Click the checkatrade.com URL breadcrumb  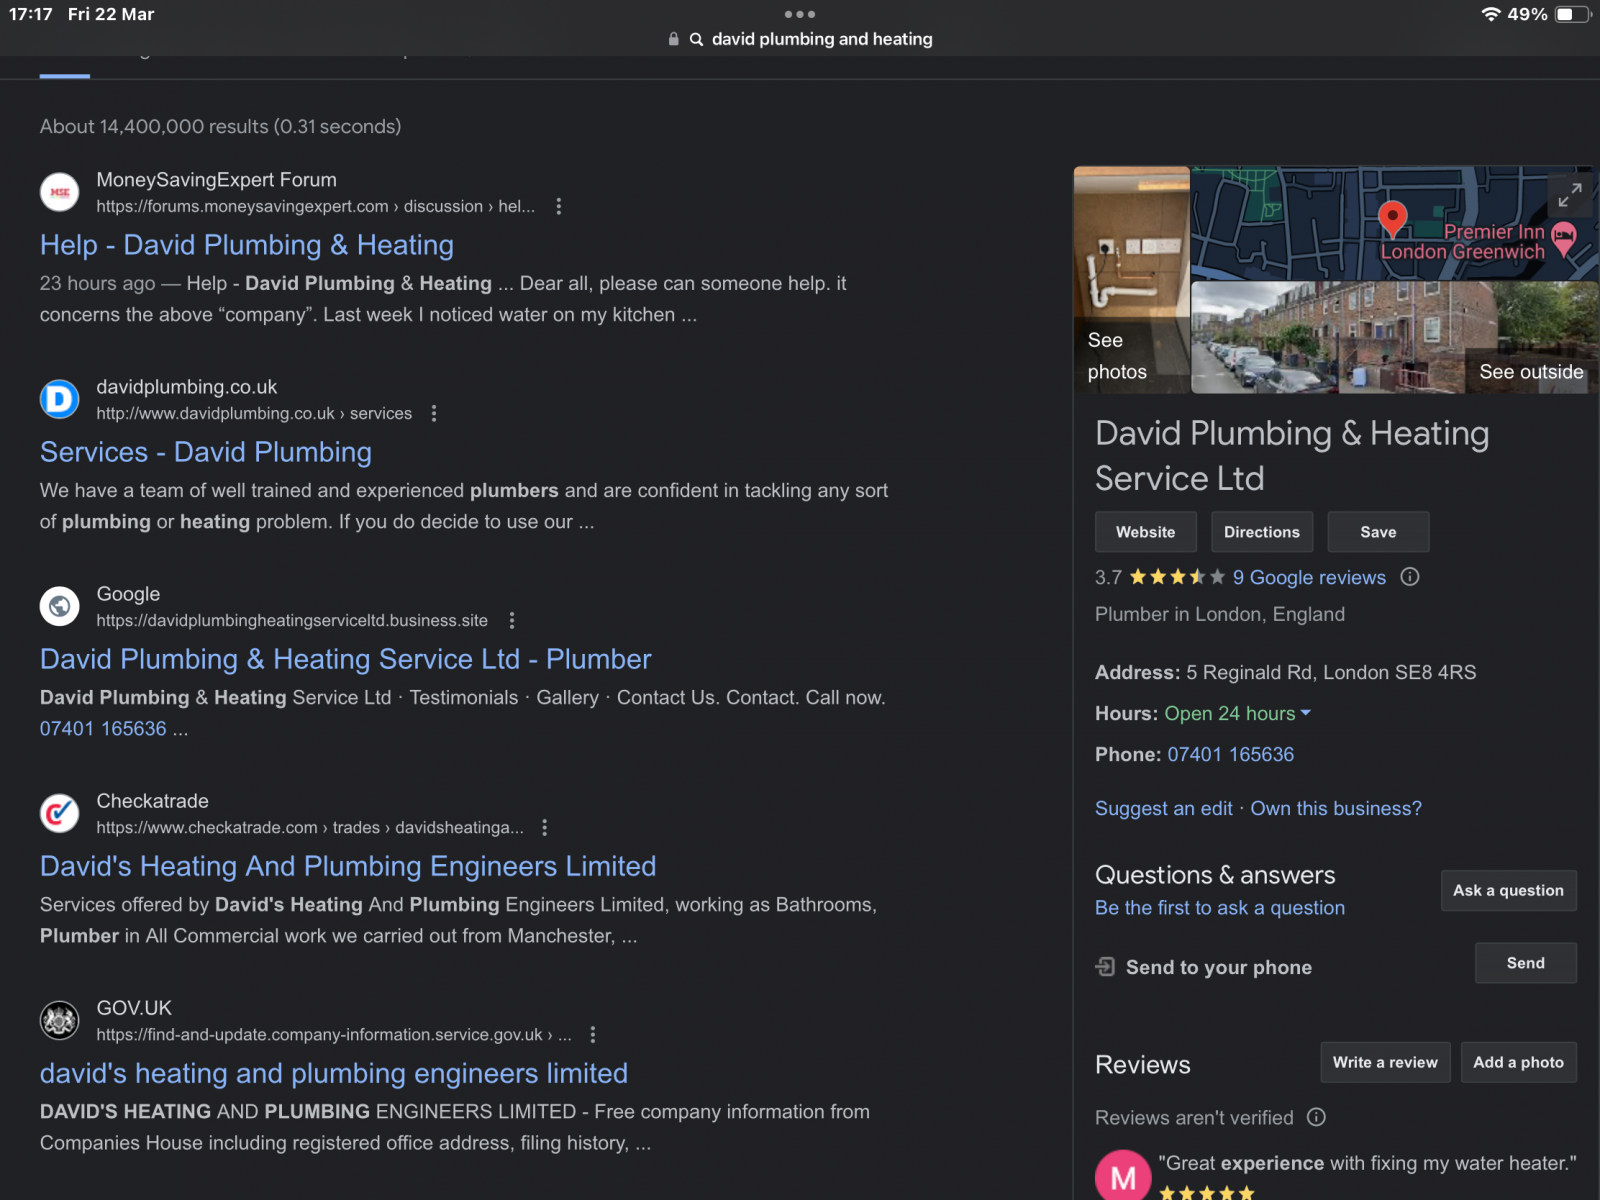coord(310,827)
